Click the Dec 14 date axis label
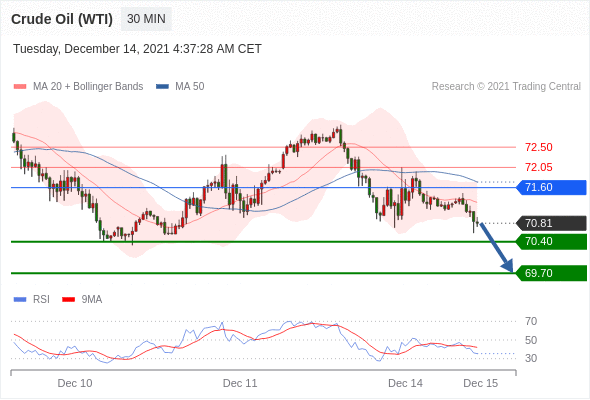Screen dimensions: 590x400 click(x=405, y=383)
